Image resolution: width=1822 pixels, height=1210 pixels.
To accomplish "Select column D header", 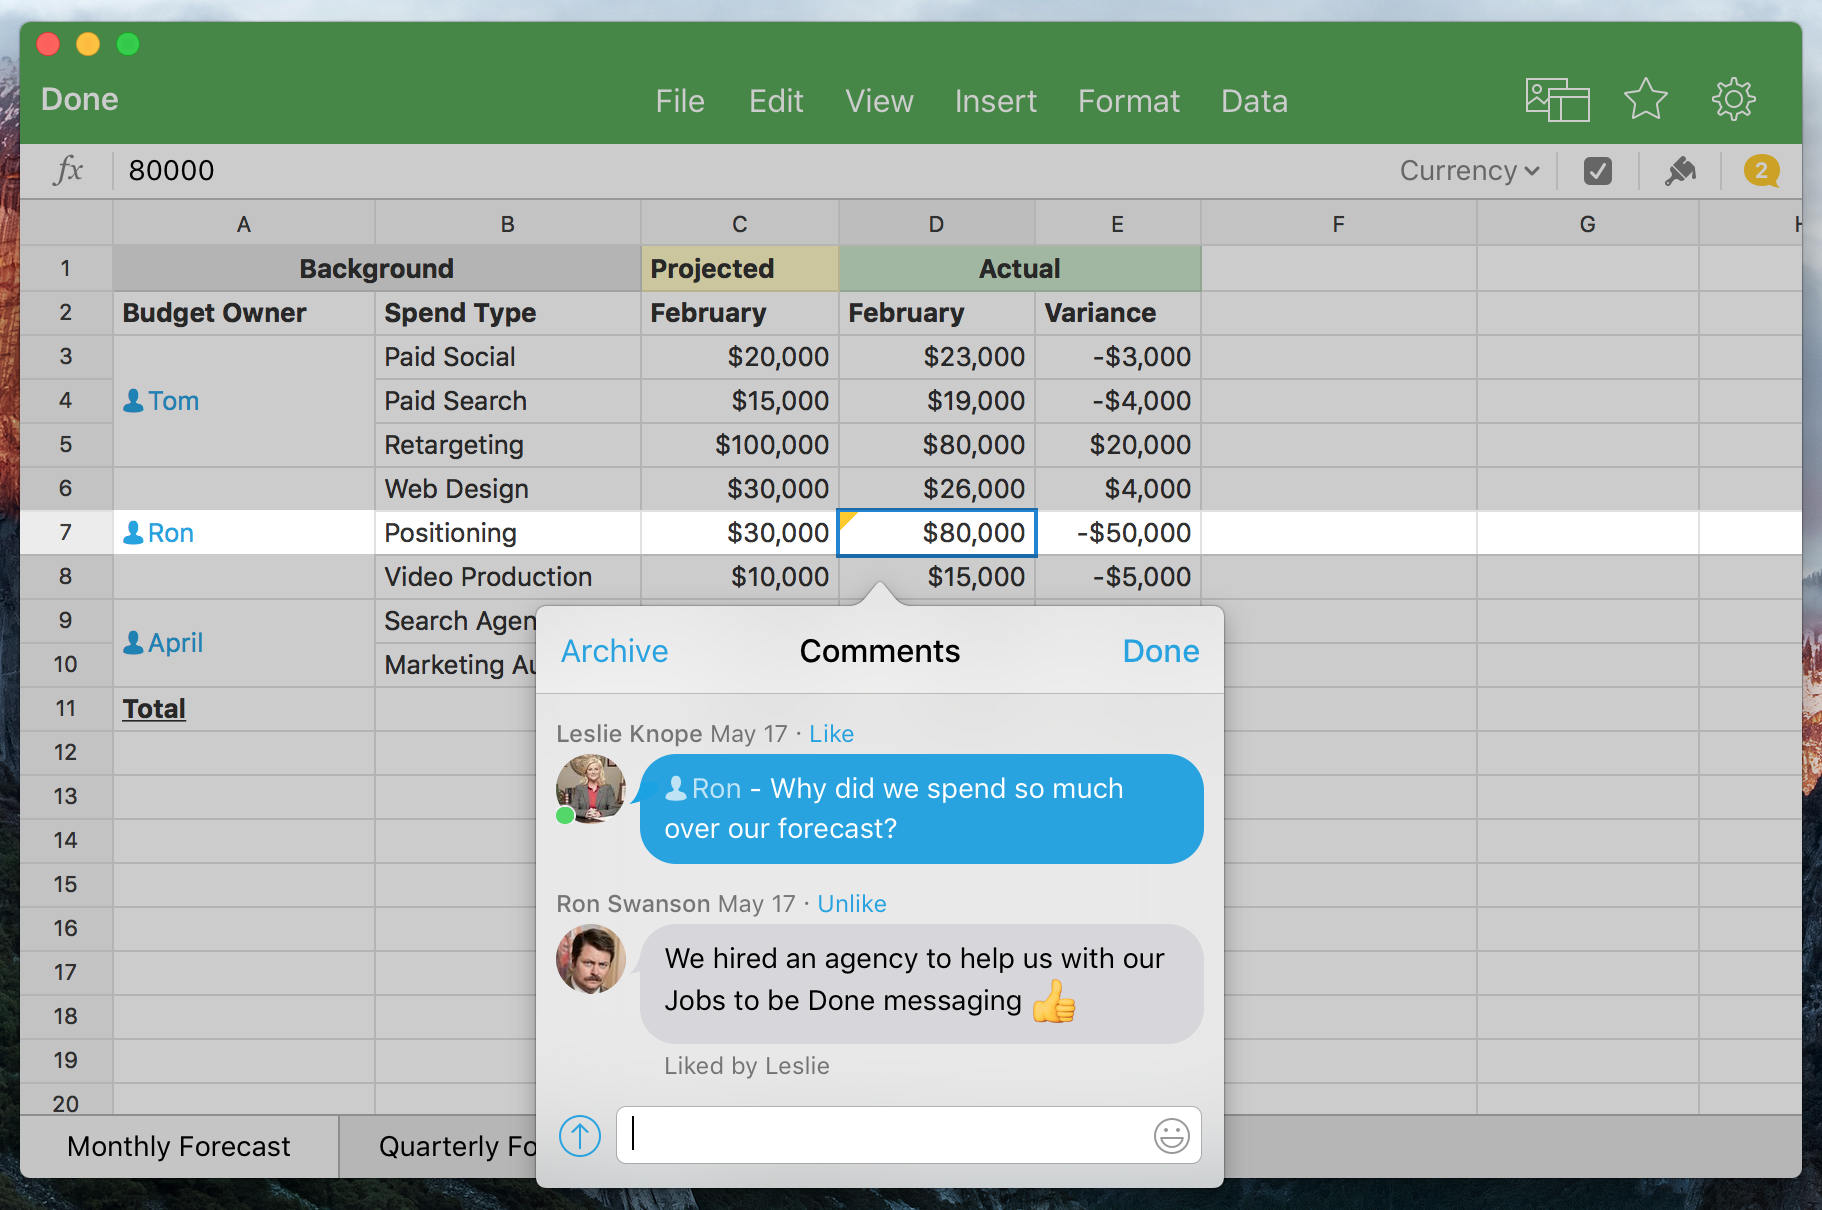I will click(936, 224).
